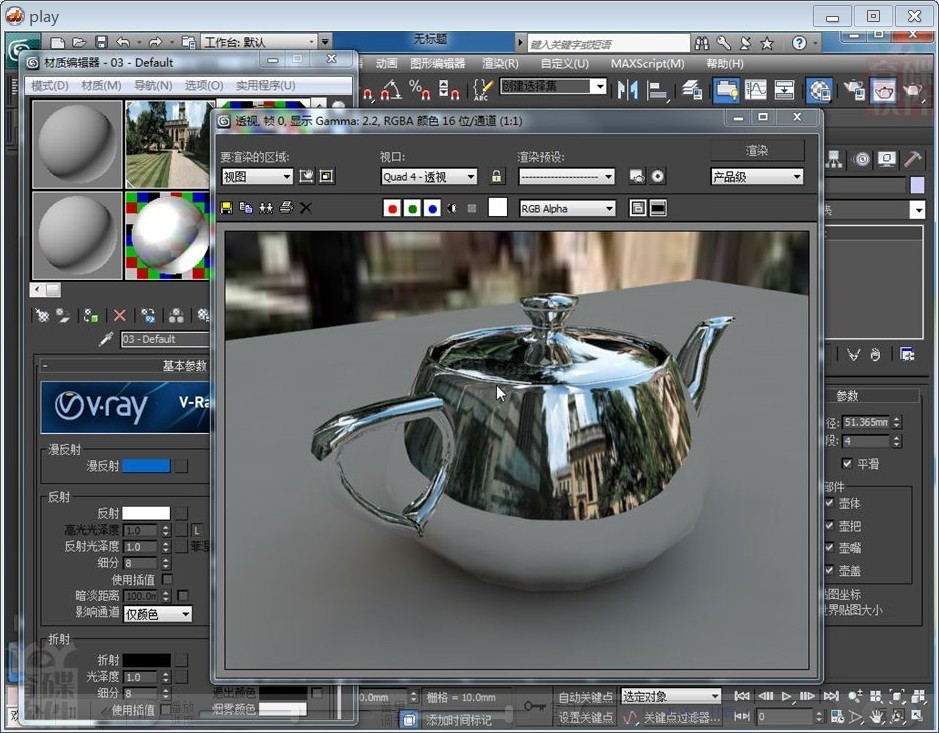Open the 要渲染的区域 视图 dropdown

pos(257,177)
